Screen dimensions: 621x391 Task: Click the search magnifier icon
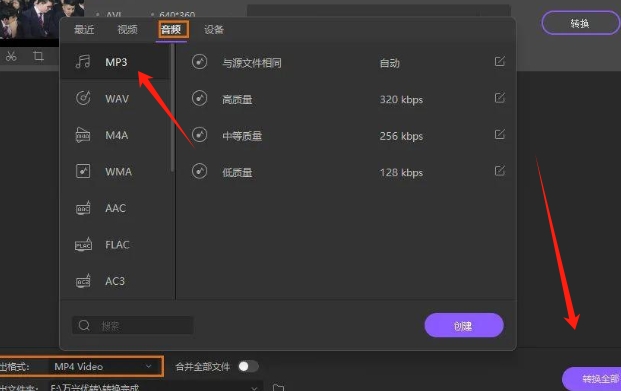point(84,325)
